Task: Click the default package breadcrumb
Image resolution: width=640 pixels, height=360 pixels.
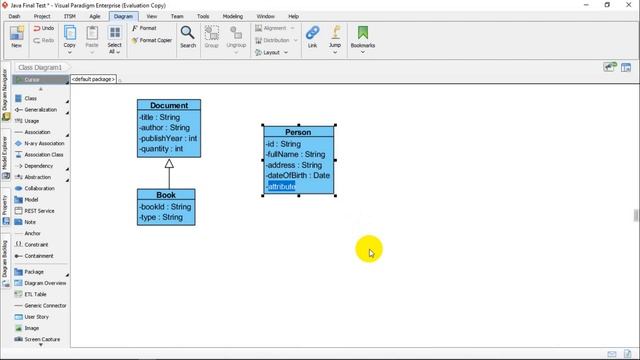Action: click(x=93, y=79)
